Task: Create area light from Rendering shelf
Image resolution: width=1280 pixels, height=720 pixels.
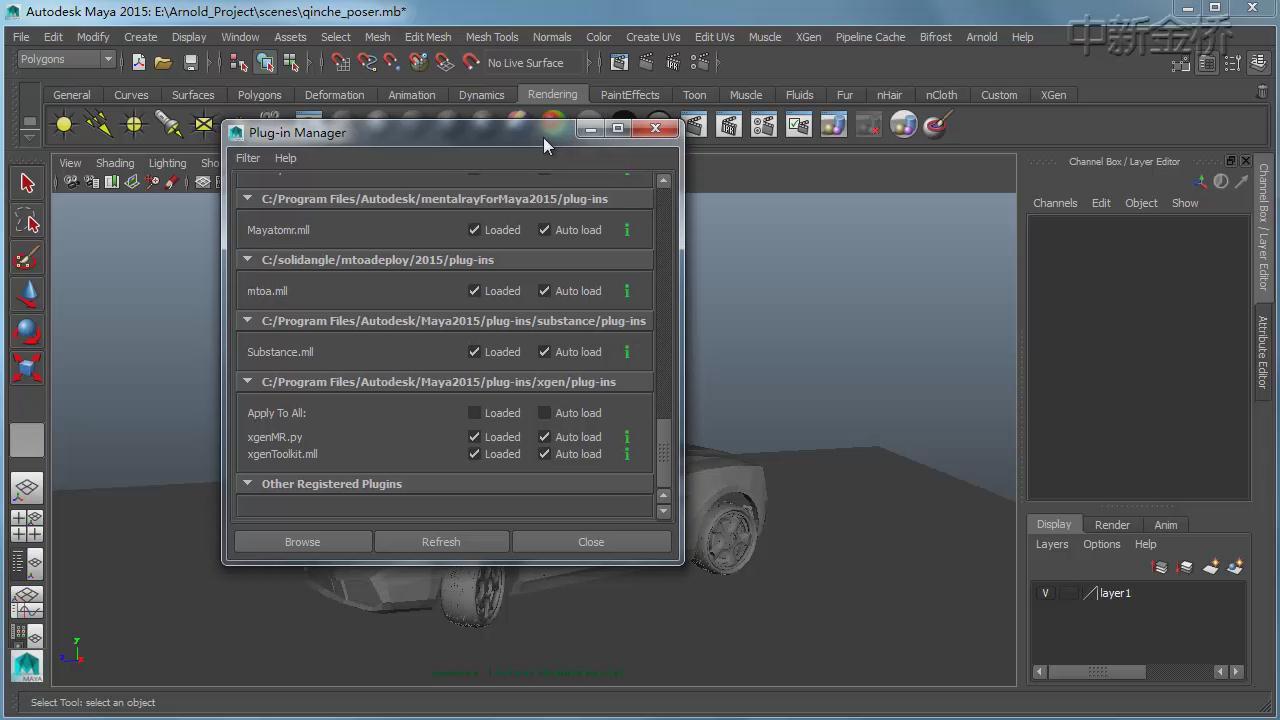Action: pos(204,125)
